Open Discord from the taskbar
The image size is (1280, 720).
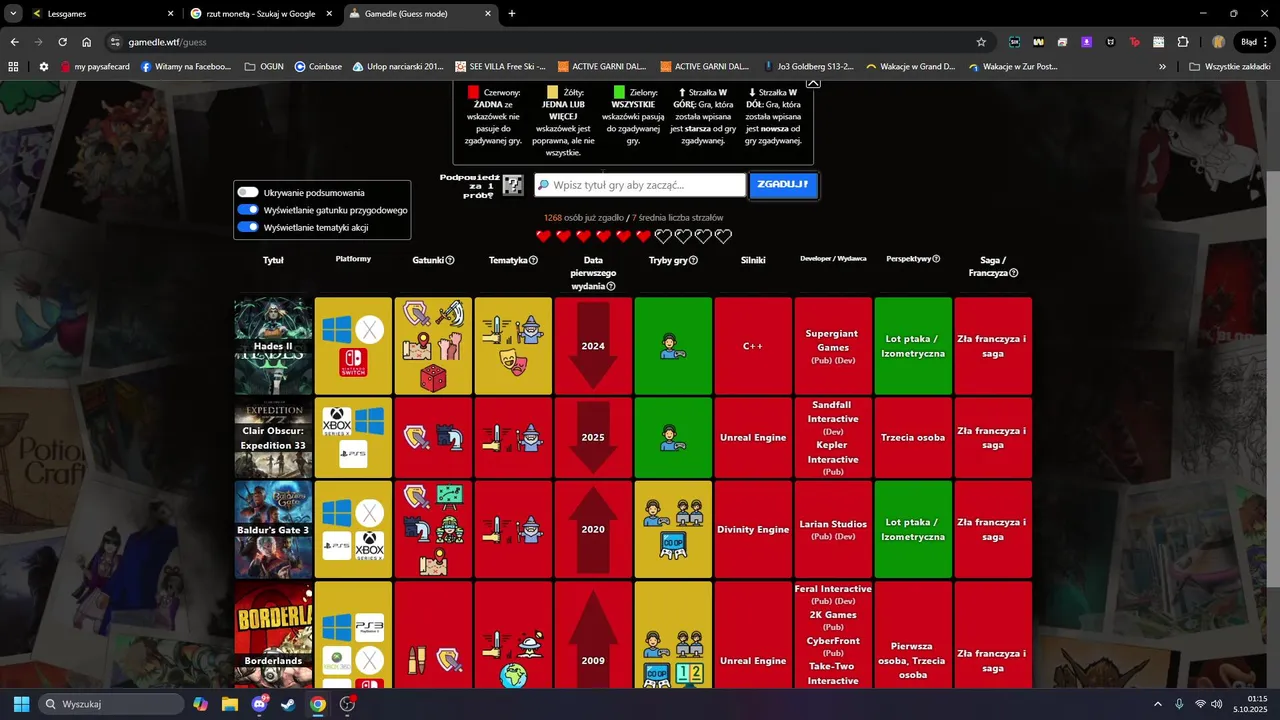[259, 704]
